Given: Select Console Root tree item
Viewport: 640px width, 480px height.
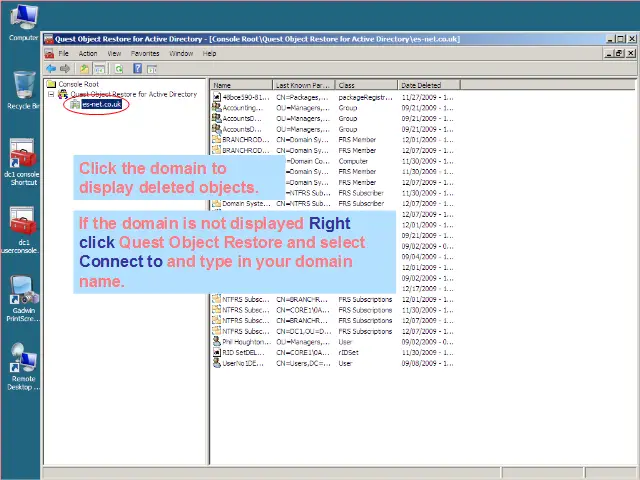Looking at the screenshot, I should click(78, 84).
